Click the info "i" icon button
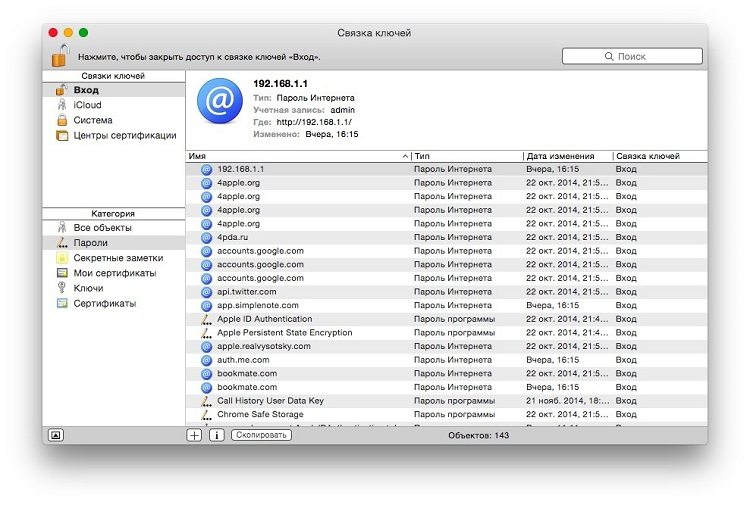 (216, 435)
